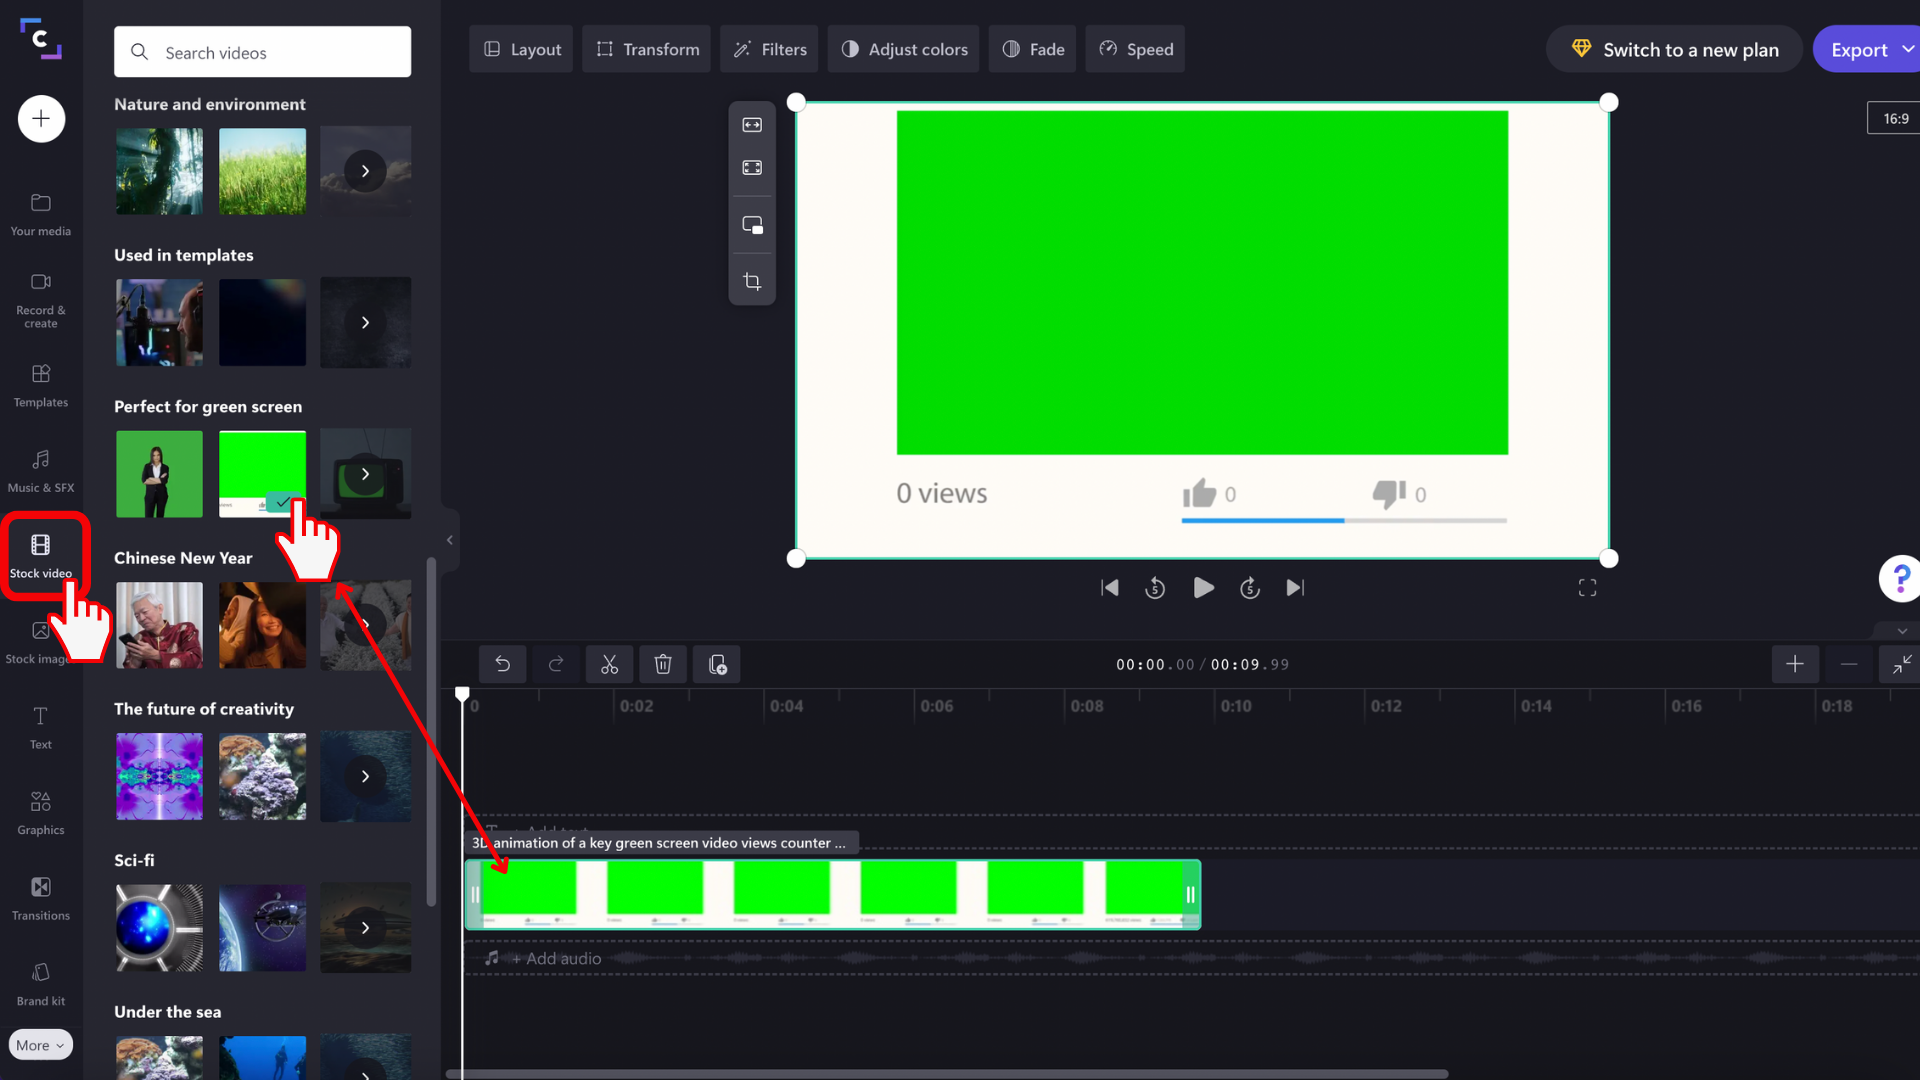Expand the Perfect for green screen category
Image resolution: width=1920 pixels, height=1080 pixels.
click(x=366, y=474)
